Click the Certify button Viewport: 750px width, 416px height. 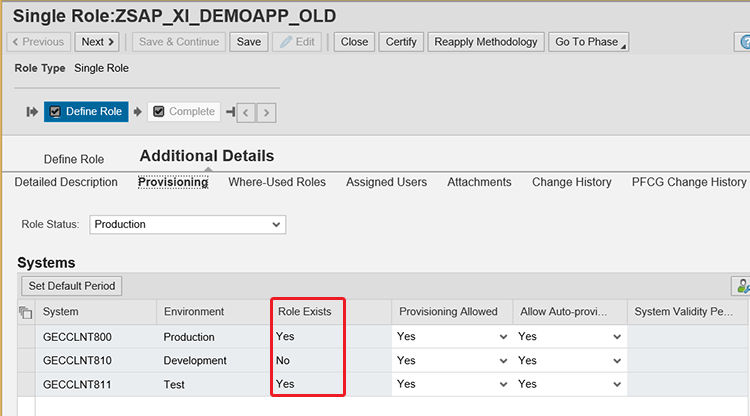[401, 42]
